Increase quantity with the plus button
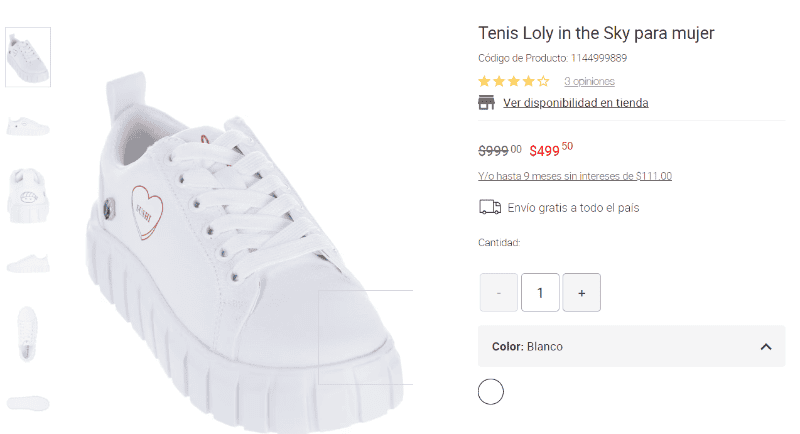 [x=581, y=293]
